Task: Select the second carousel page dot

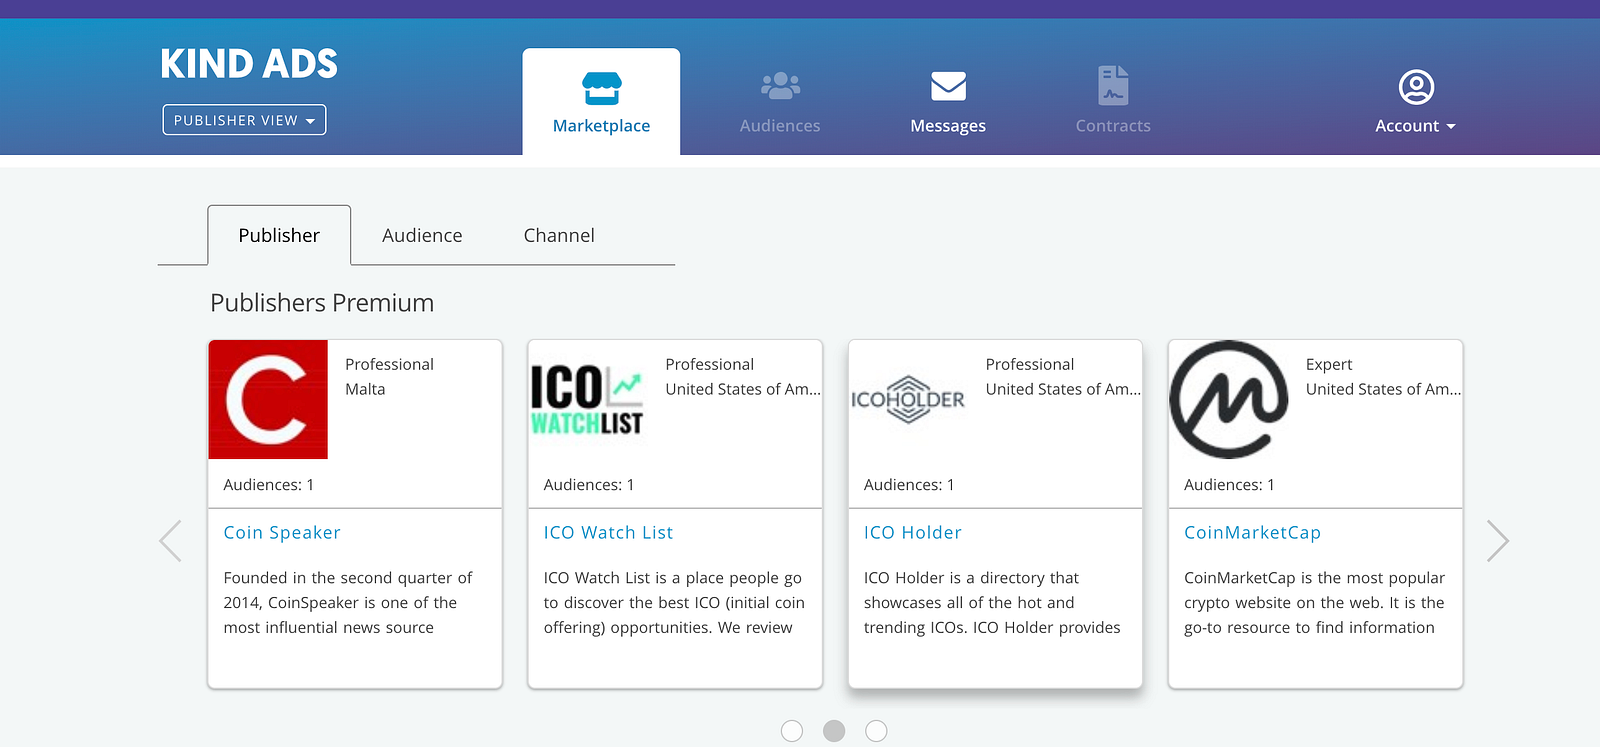Action: pyautogui.click(x=834, y=731)
